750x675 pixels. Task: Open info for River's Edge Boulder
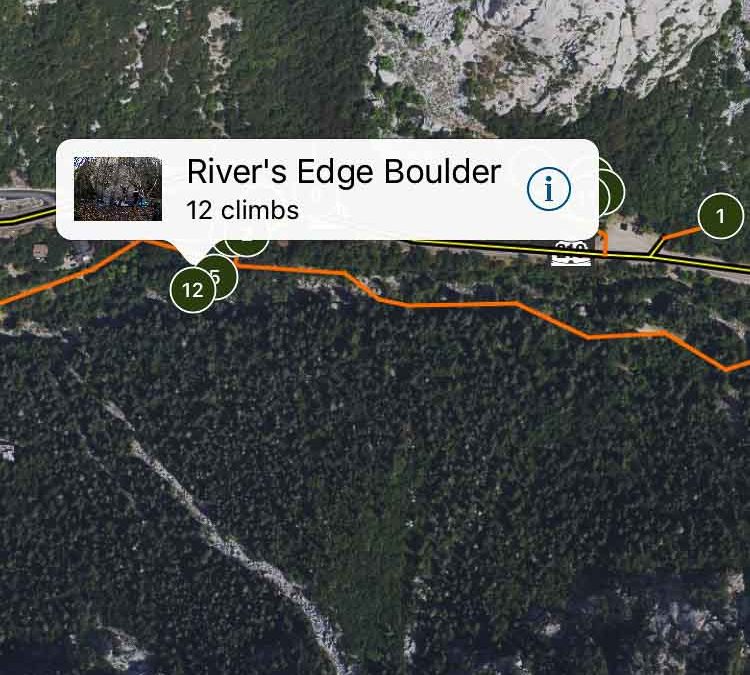pos(549,188)
